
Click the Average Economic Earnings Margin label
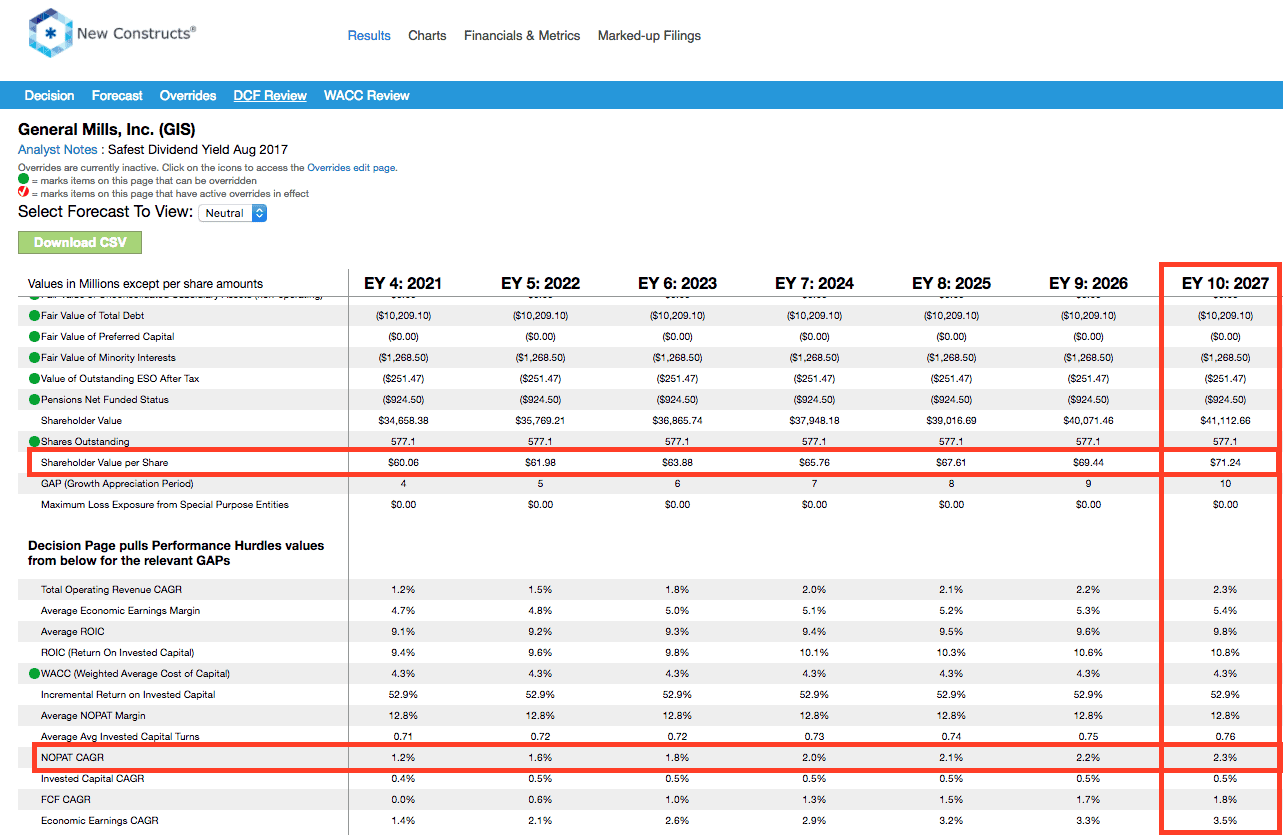120,610
